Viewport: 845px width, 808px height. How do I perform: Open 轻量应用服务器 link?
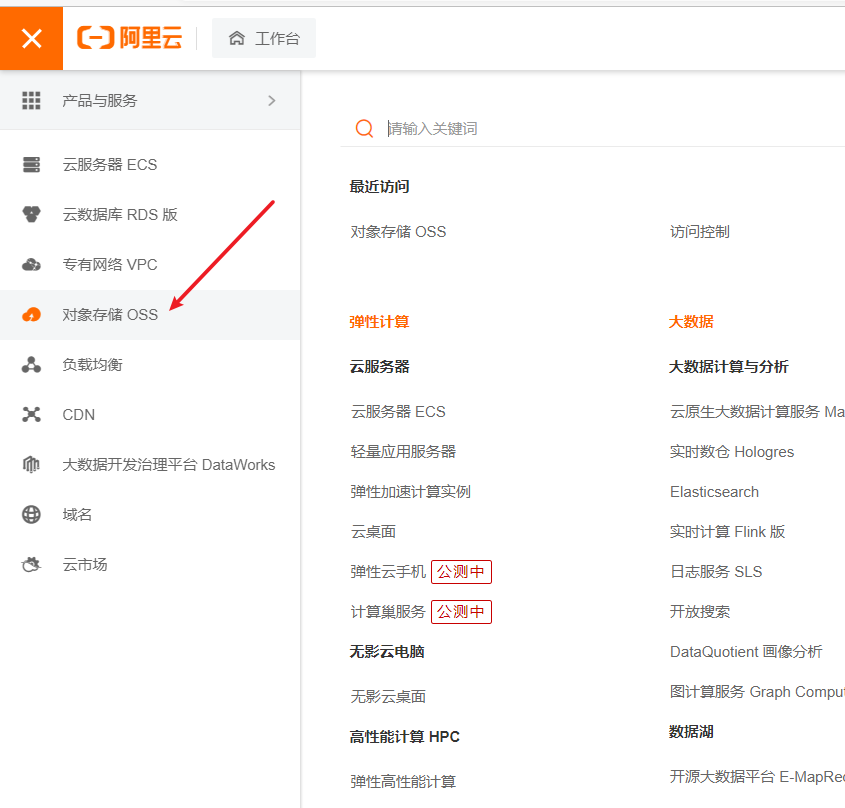403,452
